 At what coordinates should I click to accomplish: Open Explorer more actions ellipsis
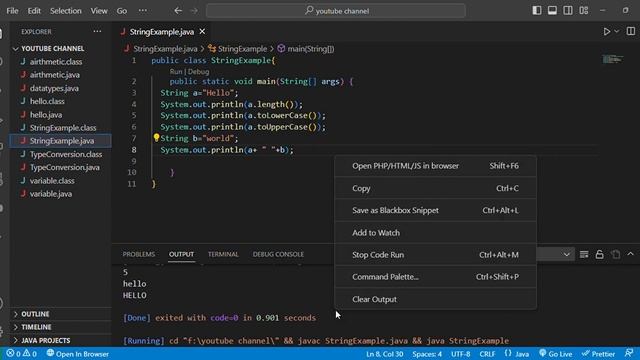97,31
